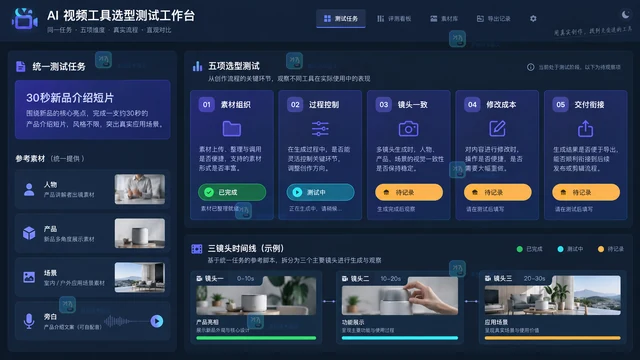The height and width of the screenshot is (360, 640).
Task: Open the 评测看板 tab
Action: [394, 19]
